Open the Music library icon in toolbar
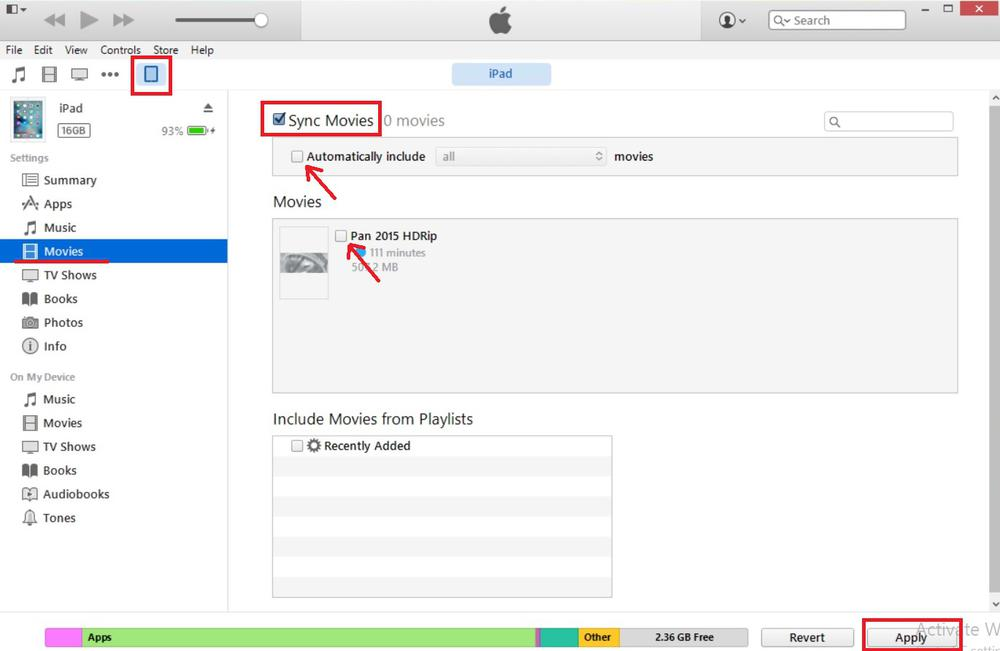Image resolution: width=1000 pixels, height=651 pixels. tap(19, 75)
